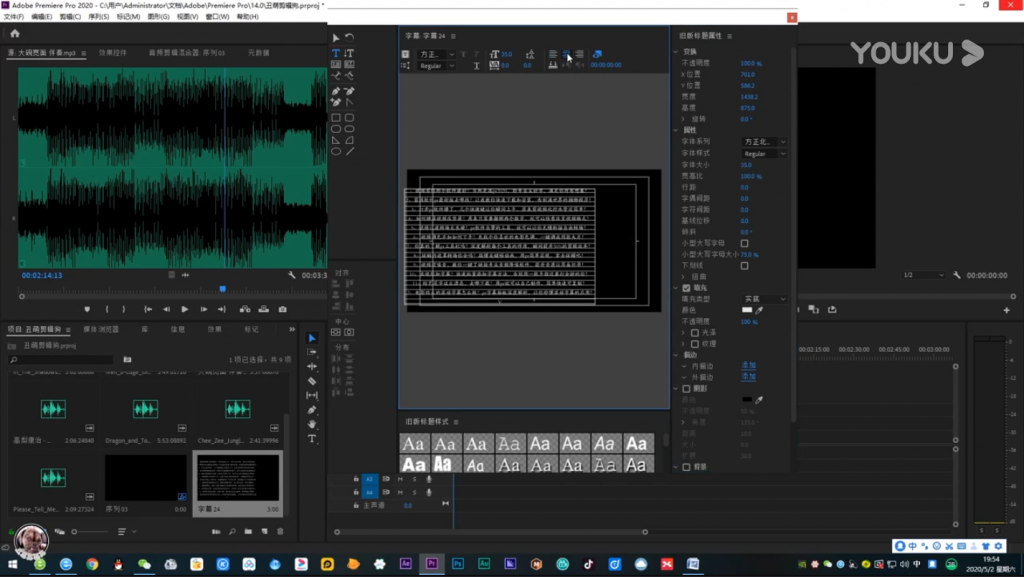
Task: Open the 序列(S) menu
Action: click(99, 17)
